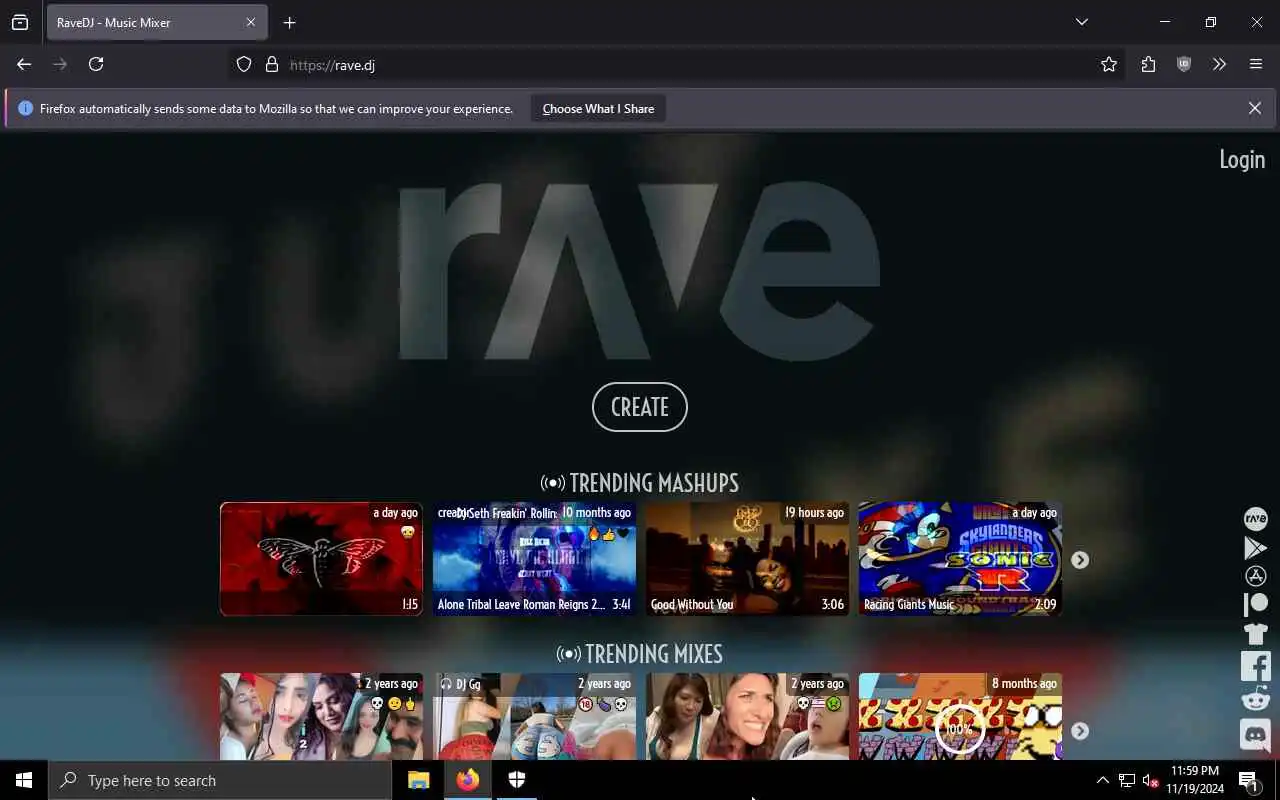Image resolution: width=1280 pixels, height=800 pixels.
Task: Open the Firefox extensions puzzle icon
Action: (x=1148, y=64)
